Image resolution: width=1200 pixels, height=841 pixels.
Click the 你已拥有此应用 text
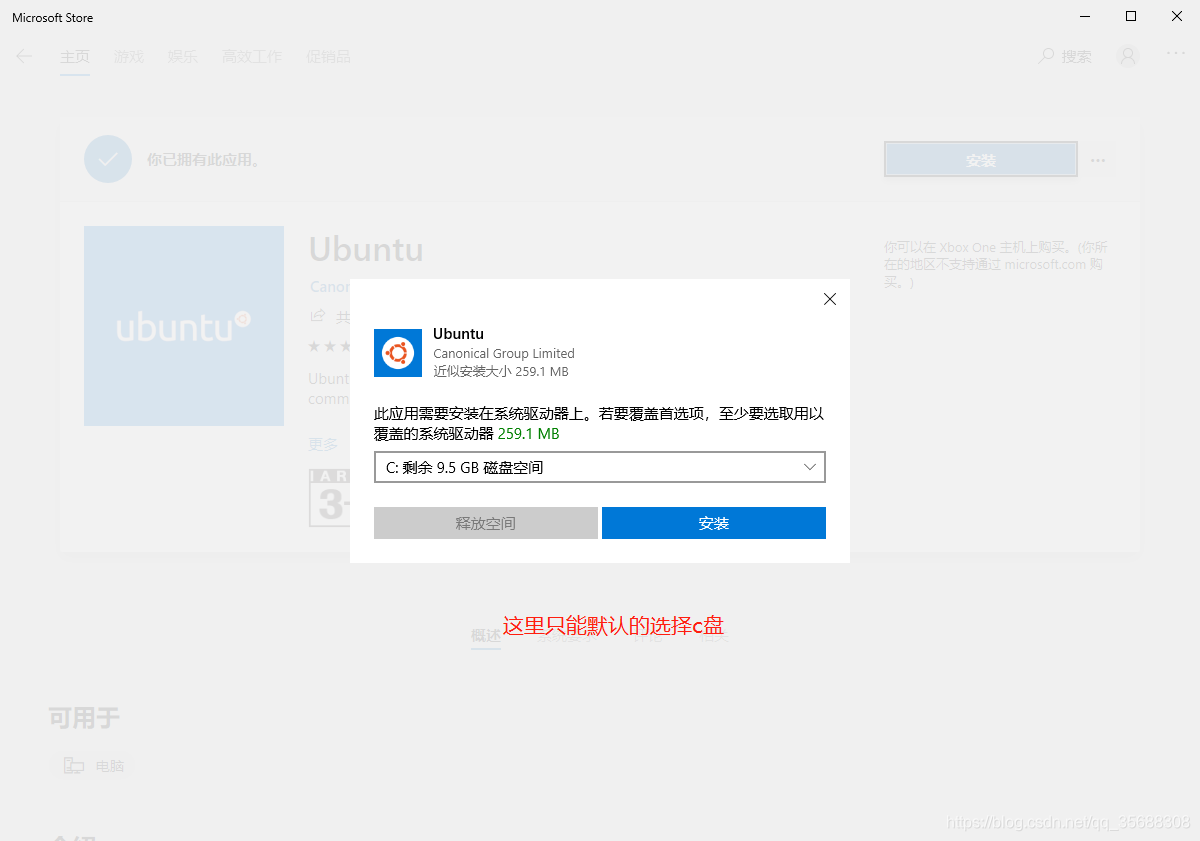(205, 159)
